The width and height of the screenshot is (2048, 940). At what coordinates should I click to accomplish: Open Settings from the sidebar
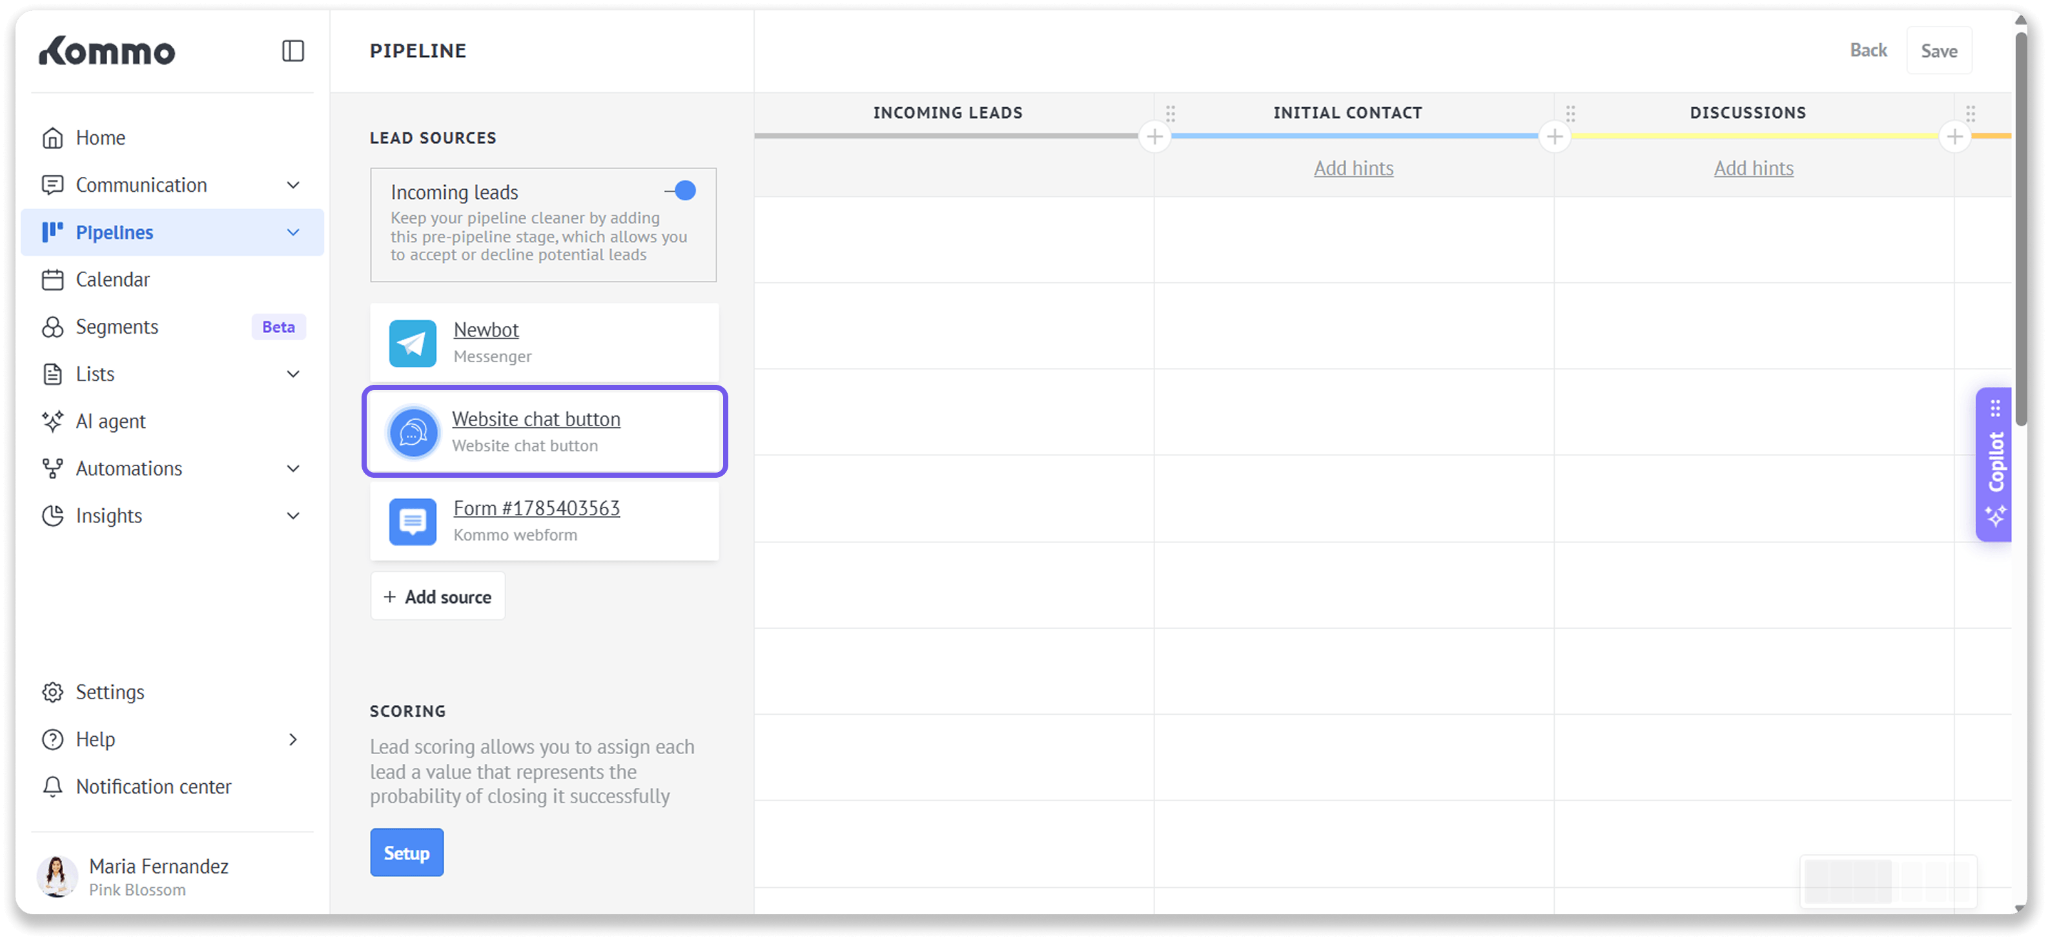[172, 692]
